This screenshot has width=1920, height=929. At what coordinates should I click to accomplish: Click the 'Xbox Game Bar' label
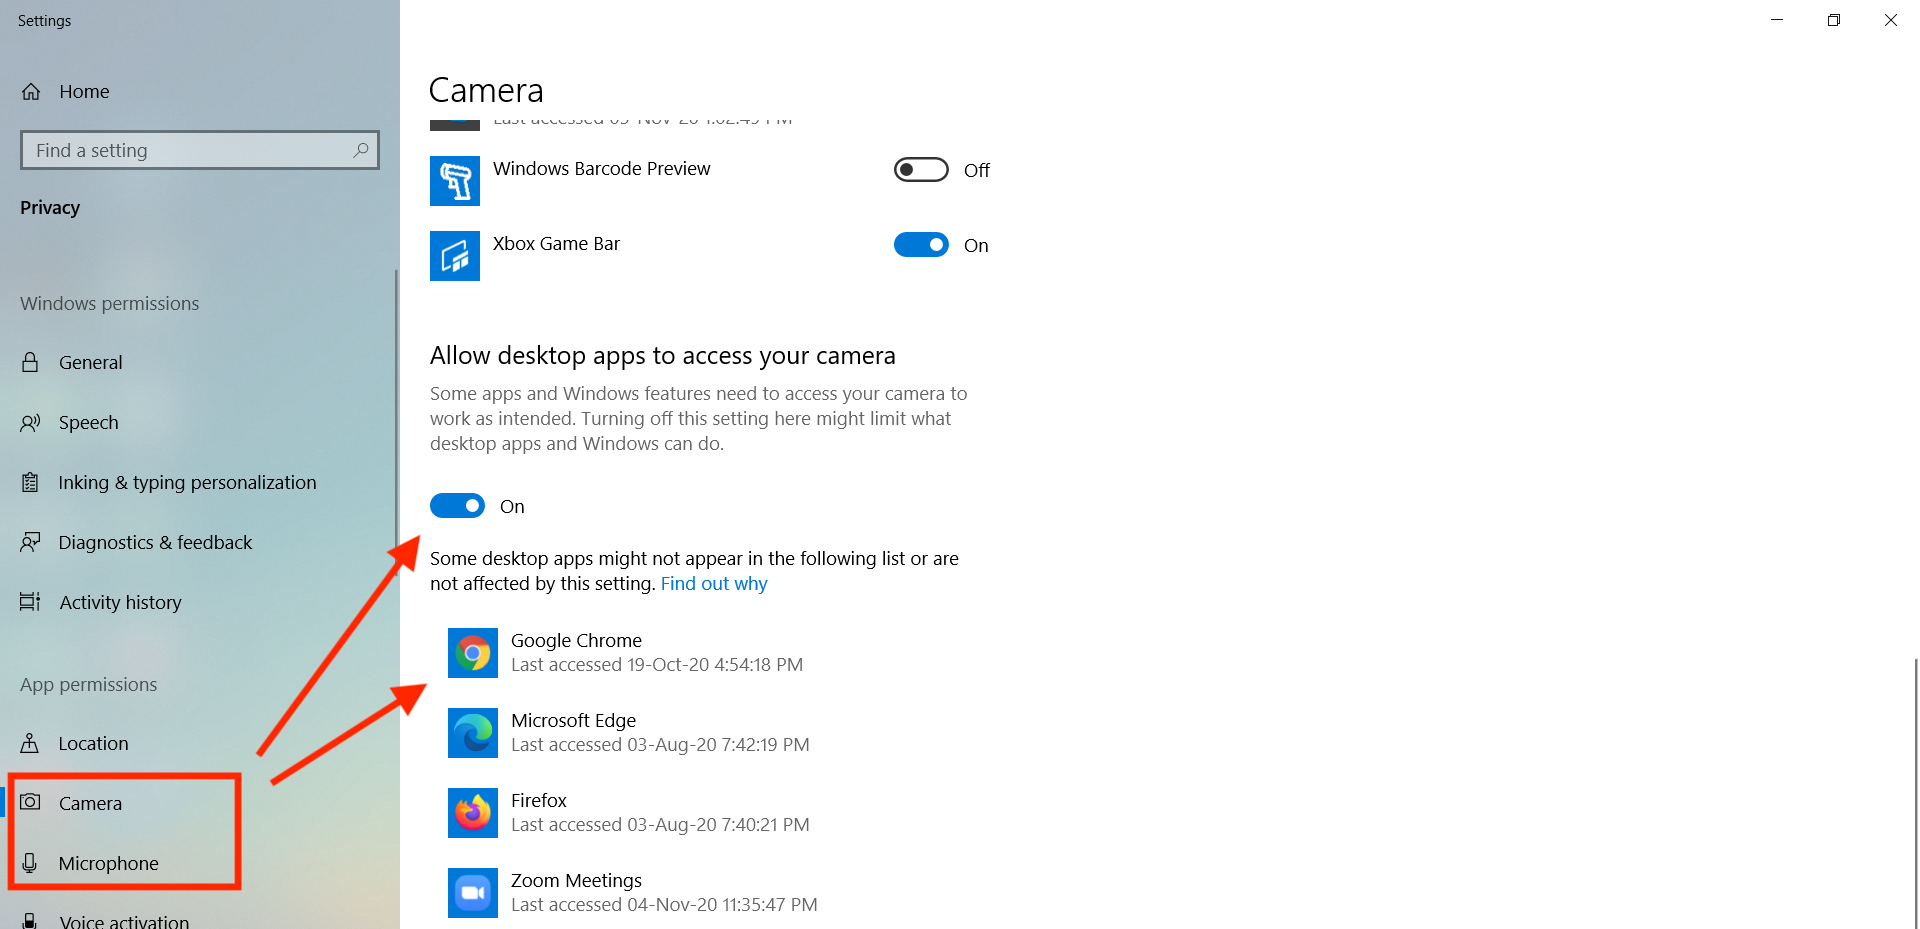coord(556,244)
